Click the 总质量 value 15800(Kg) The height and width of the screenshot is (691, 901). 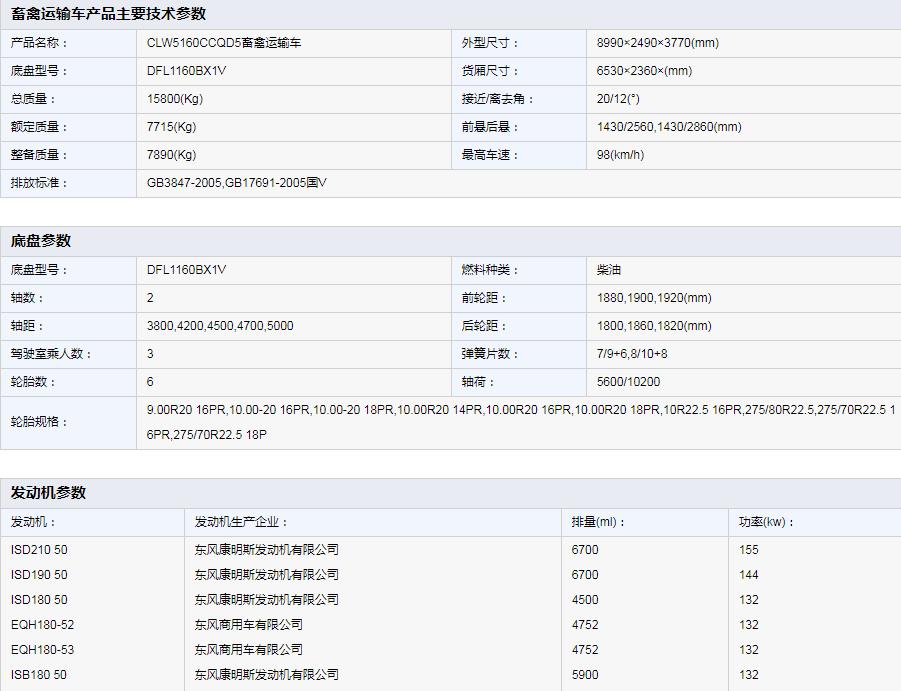(x=175, y=99)
